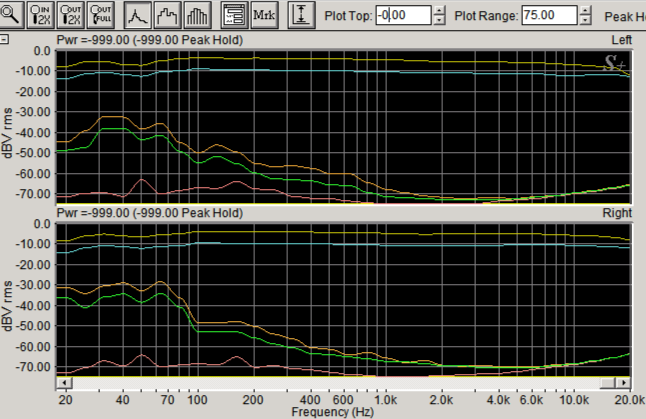Viewport: 646px width, 419px height.
Task: Toggle the overlay legend panel button
Action: pos(234,14)
